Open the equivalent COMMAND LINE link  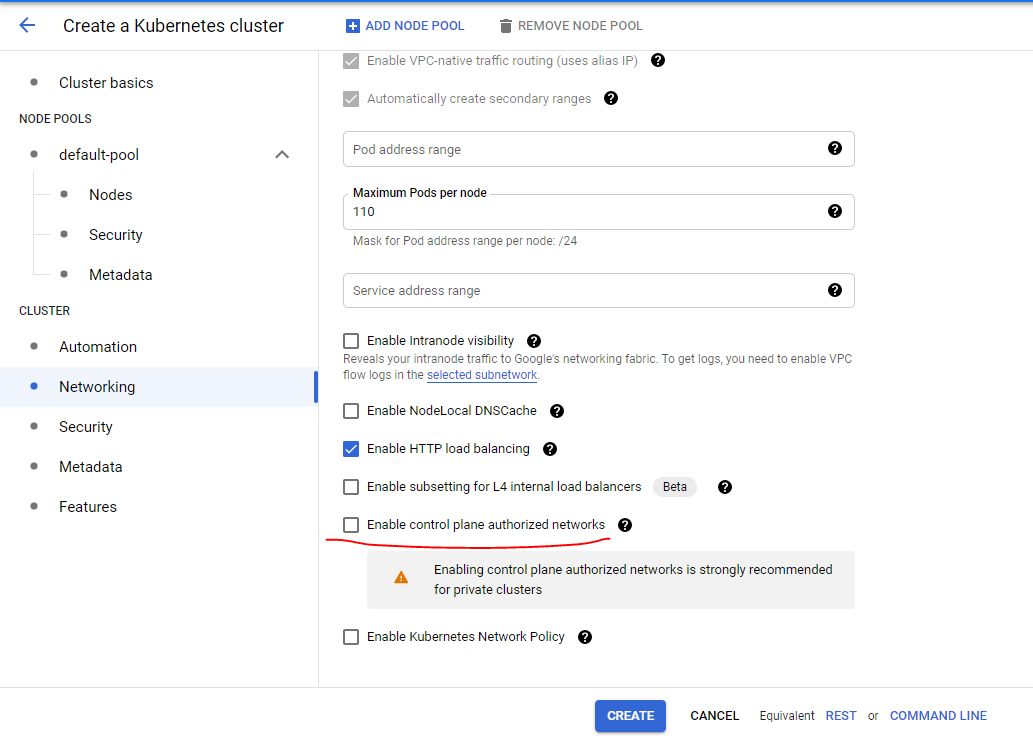coord(938,716)
